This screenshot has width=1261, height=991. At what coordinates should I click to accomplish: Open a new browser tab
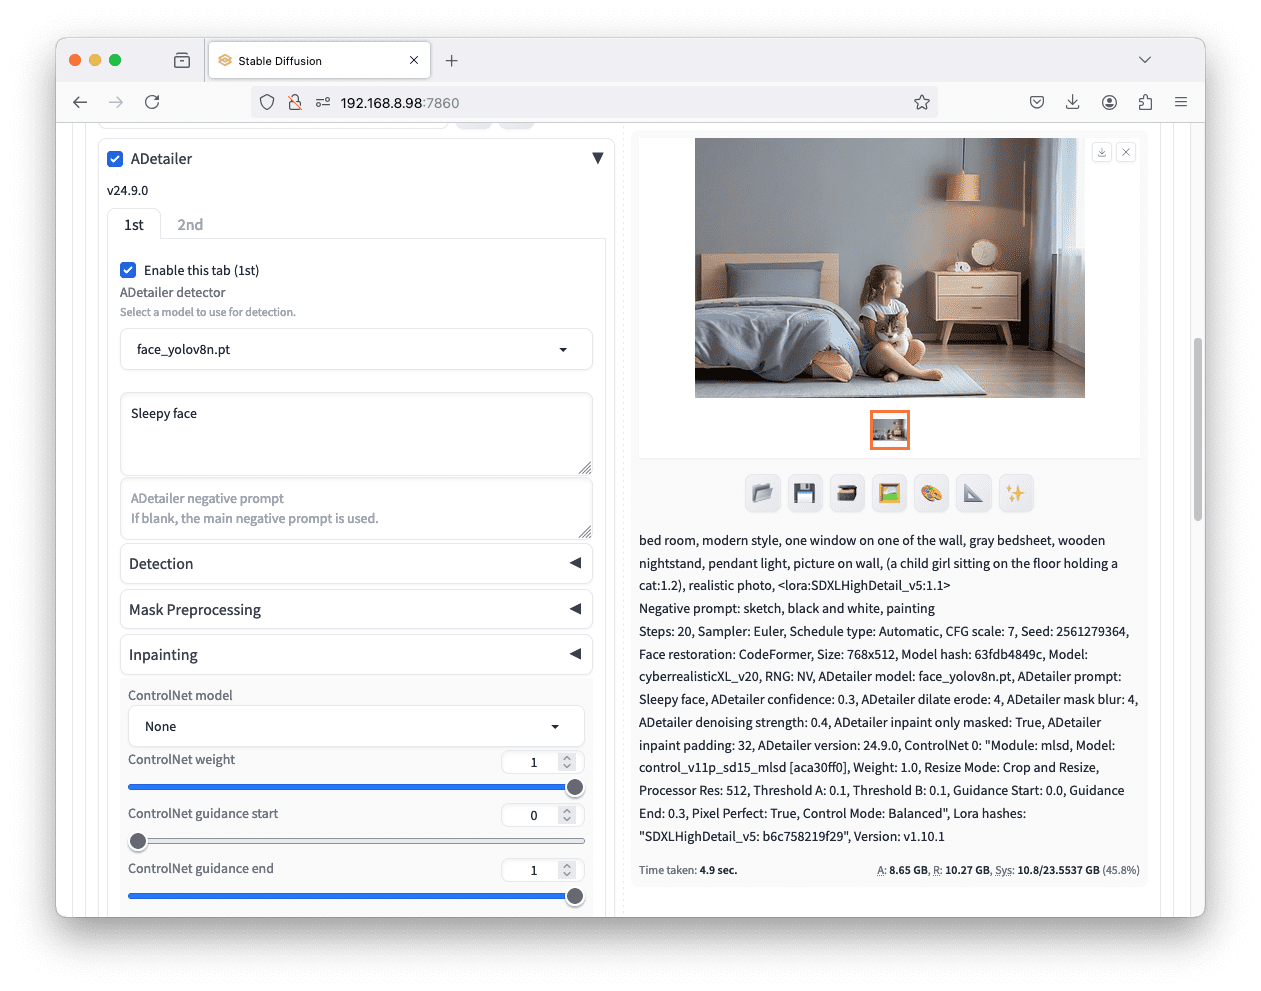coord(452,61)
